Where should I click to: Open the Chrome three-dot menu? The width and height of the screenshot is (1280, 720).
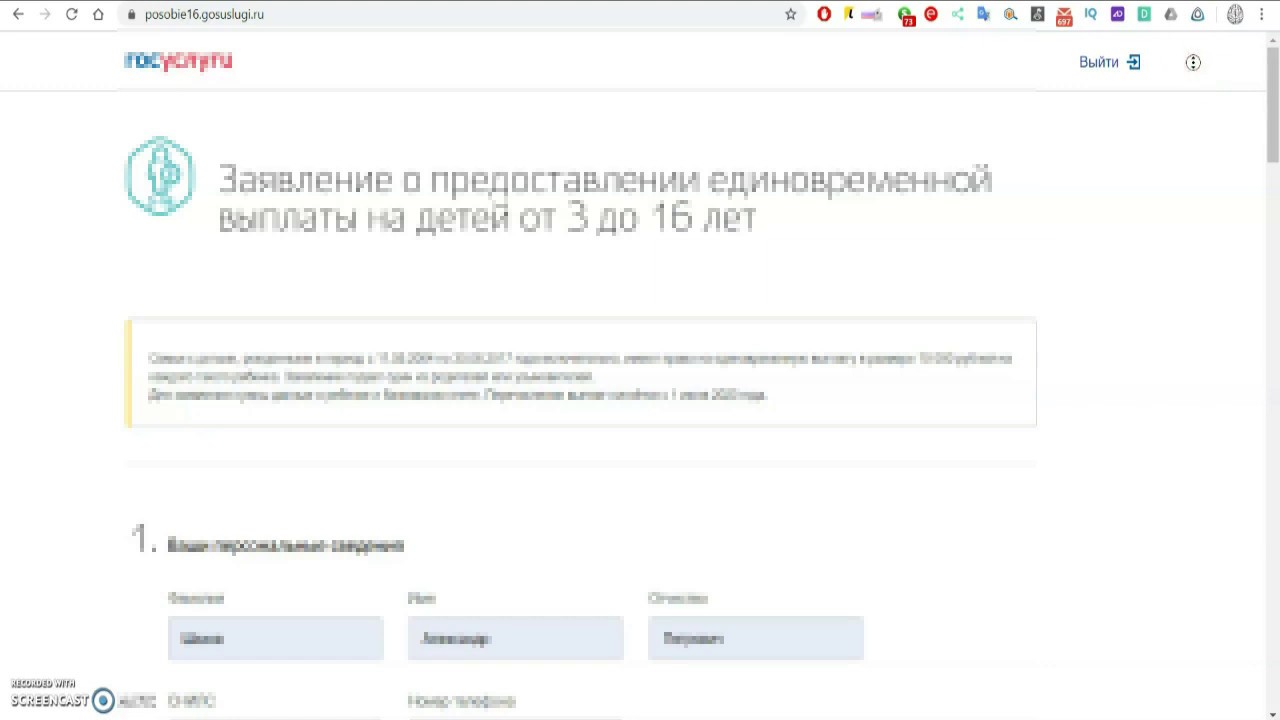[x=1261, y=14]
